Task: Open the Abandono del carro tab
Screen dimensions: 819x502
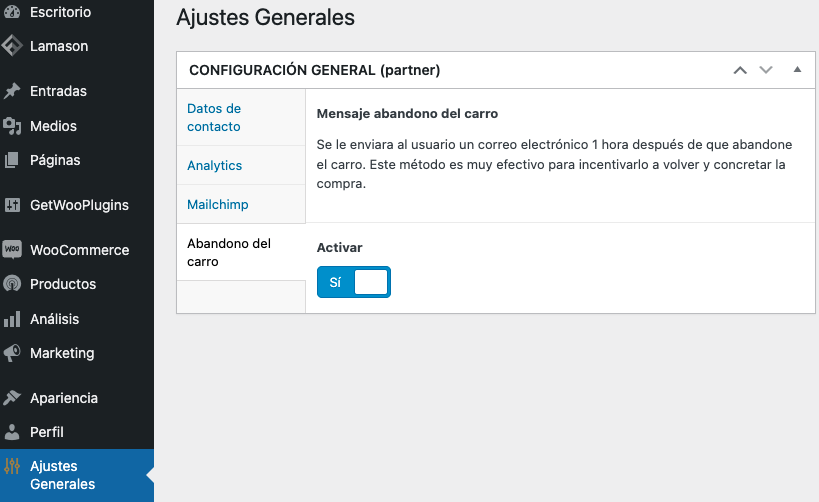Action: (x=229, y=252)
